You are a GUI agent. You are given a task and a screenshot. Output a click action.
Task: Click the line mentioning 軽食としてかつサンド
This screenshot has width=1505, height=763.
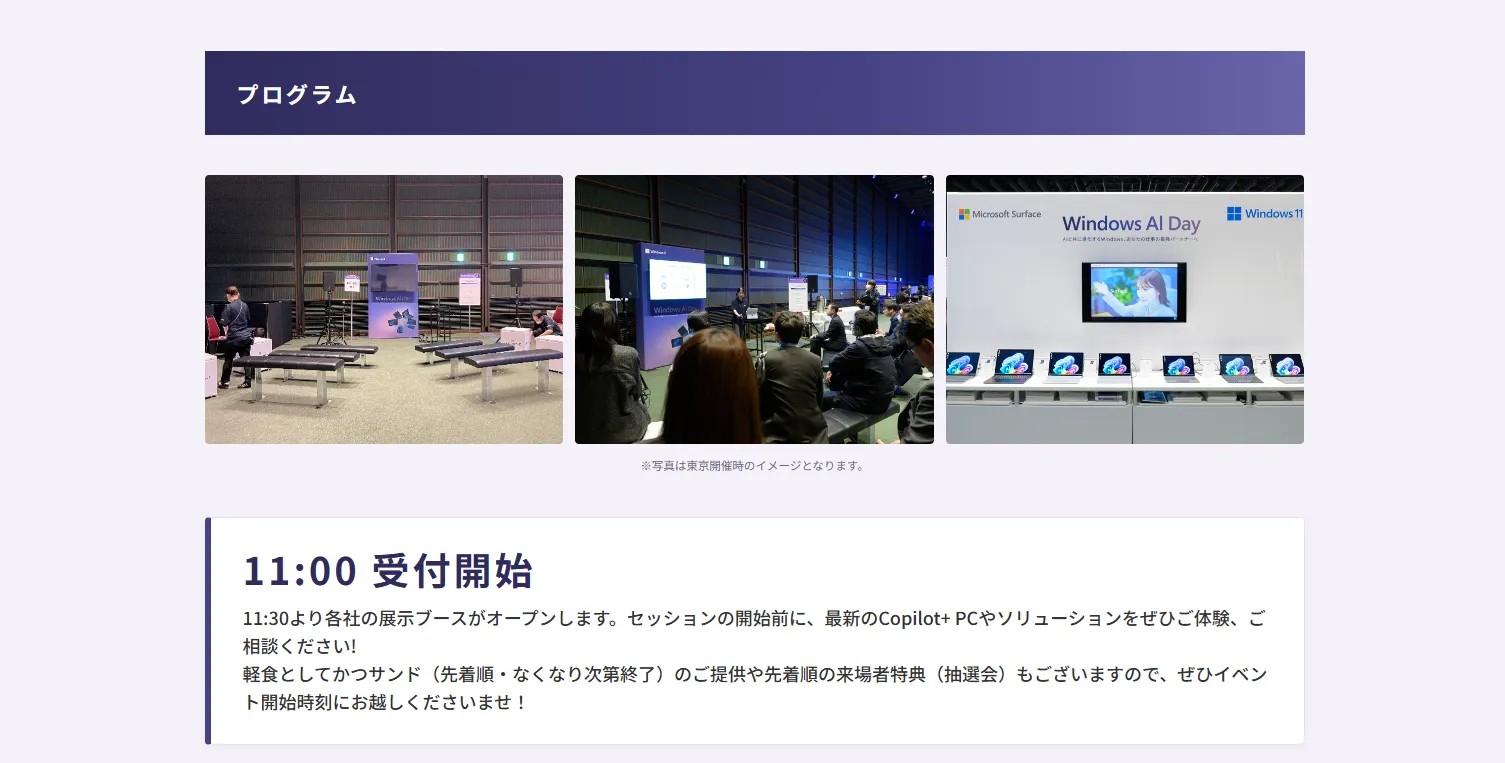(755, 688)
